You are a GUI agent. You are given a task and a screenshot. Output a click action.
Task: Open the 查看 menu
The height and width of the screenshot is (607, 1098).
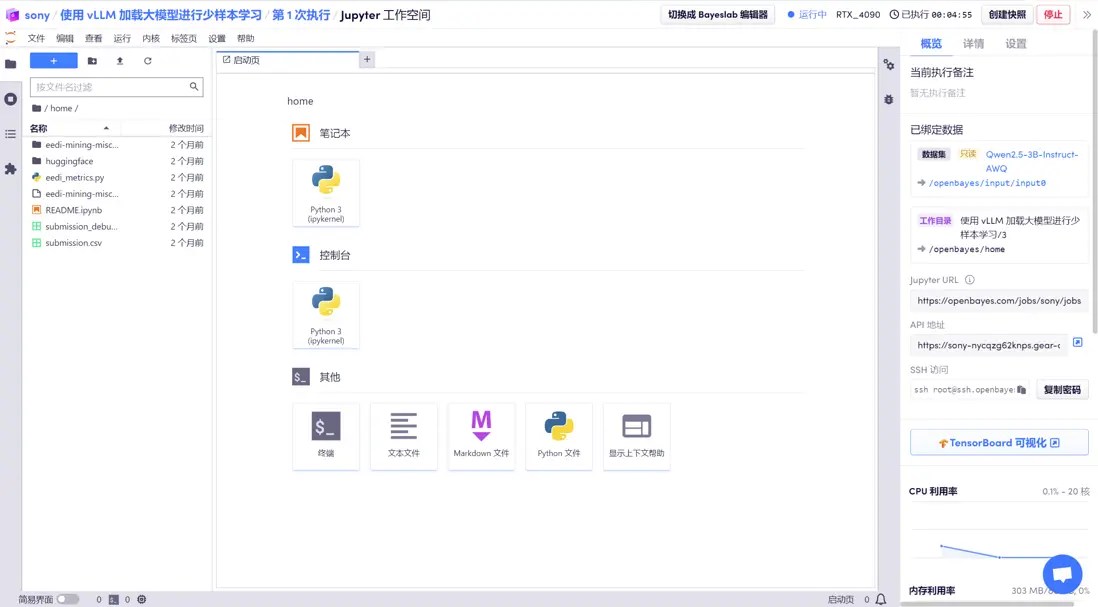click(94, 39)
